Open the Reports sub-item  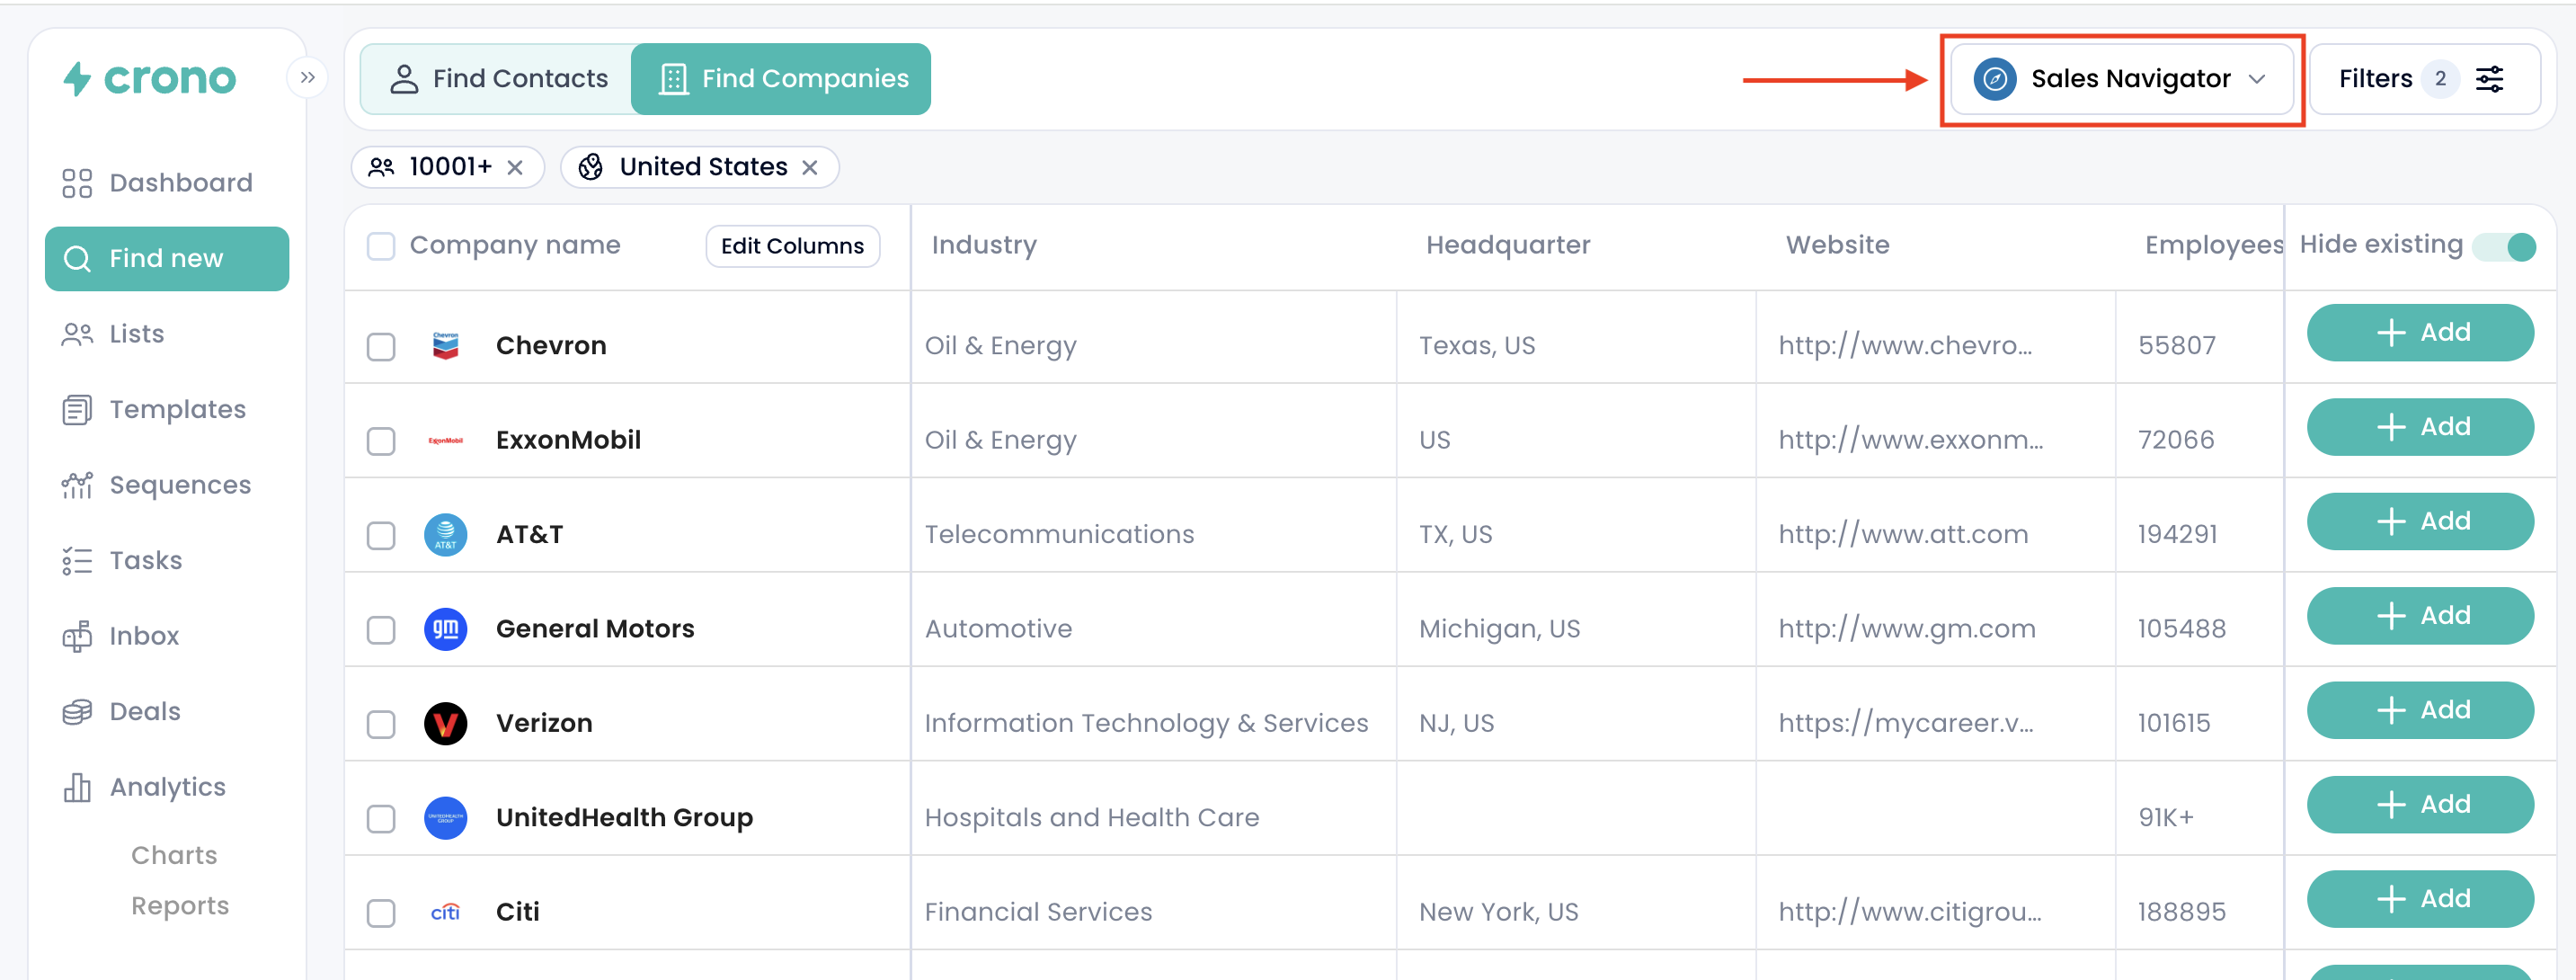coord(180,906)
